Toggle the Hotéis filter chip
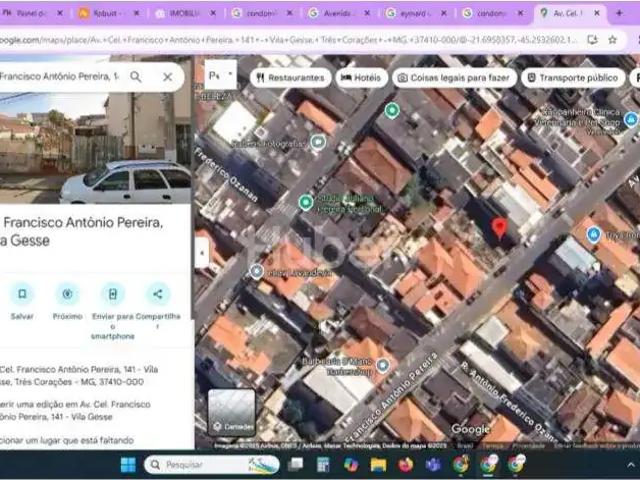This screenshot has width=640, height=480. [x=360, y=78]
